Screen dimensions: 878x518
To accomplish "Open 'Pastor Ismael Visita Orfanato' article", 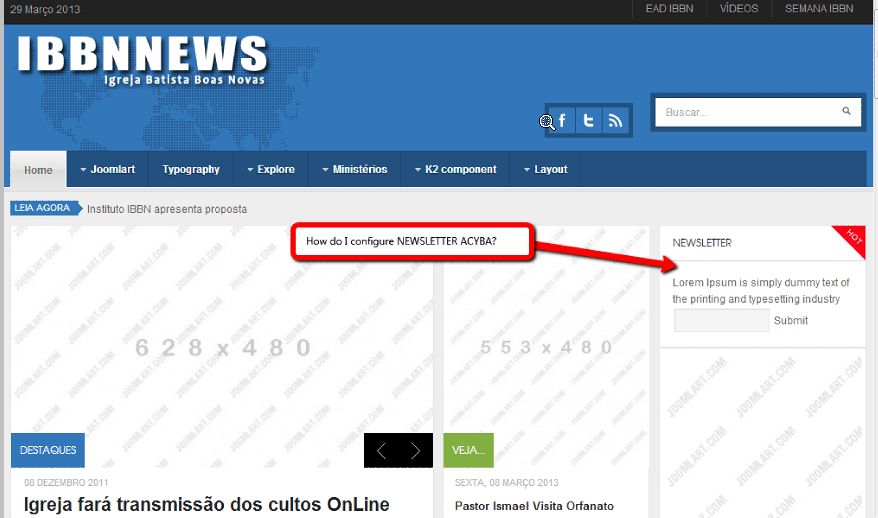I will 534,506.
